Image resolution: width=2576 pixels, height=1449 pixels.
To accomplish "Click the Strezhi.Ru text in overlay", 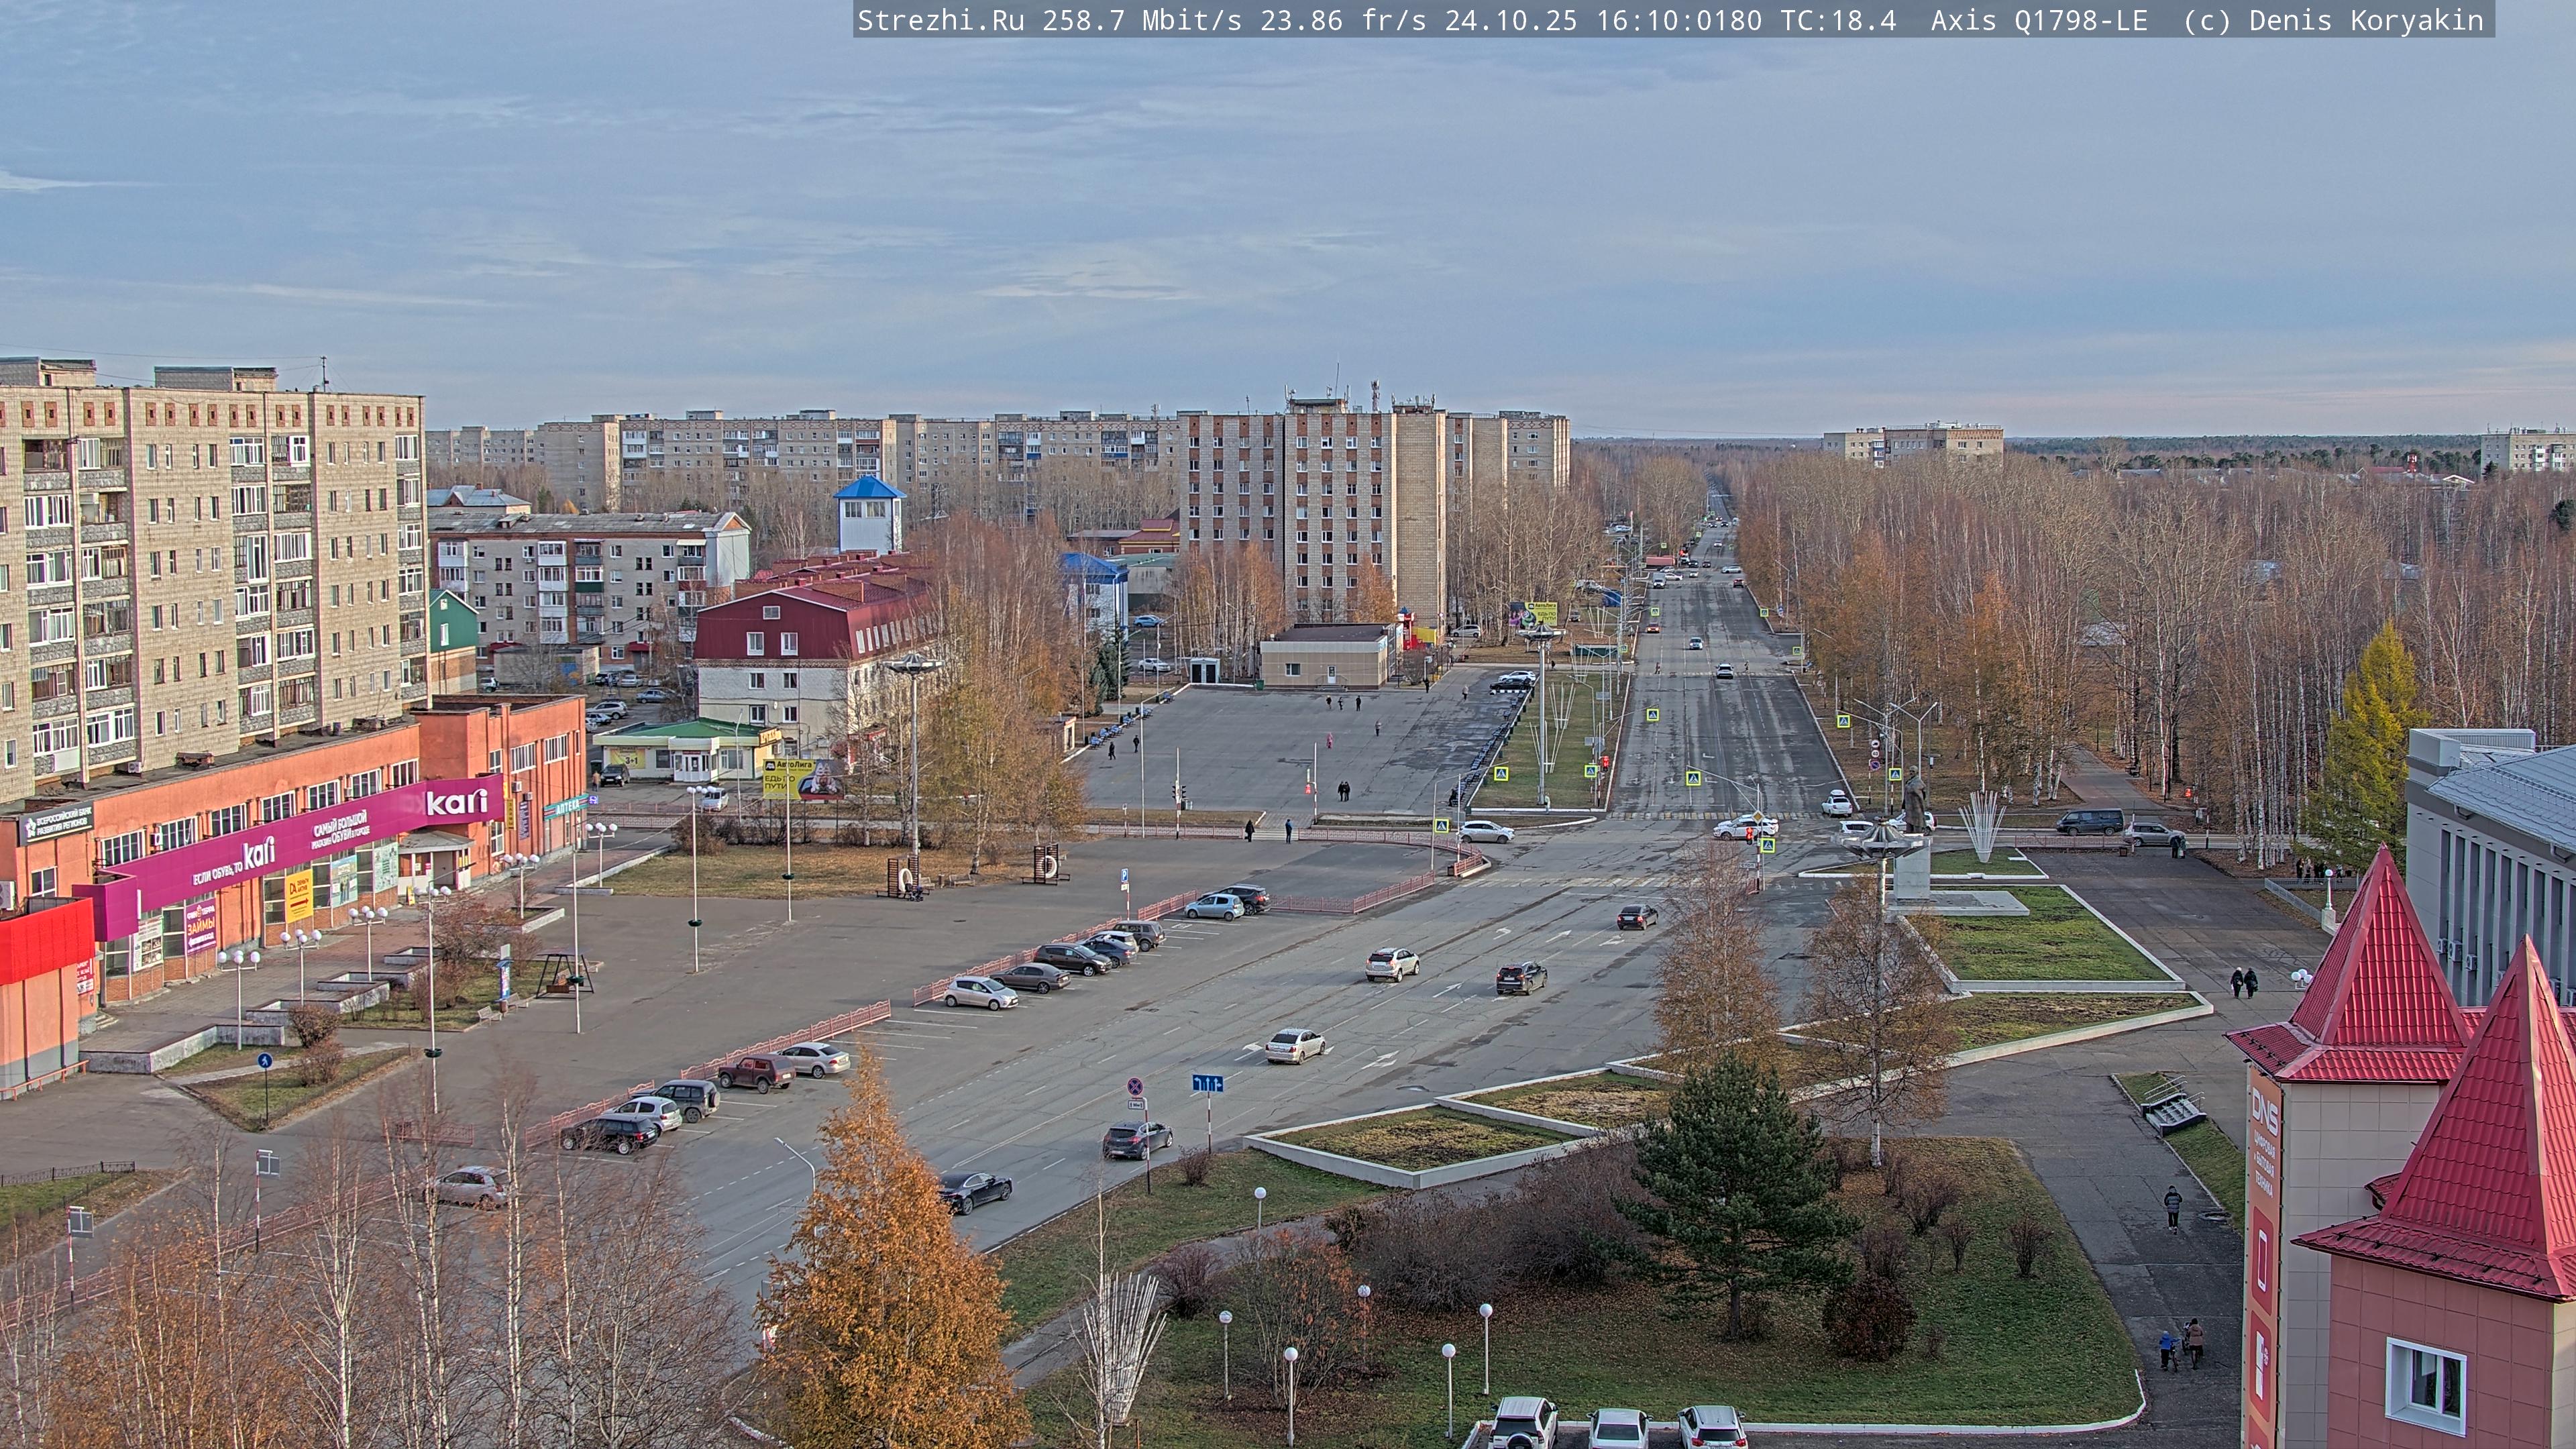I will [940, 20].
